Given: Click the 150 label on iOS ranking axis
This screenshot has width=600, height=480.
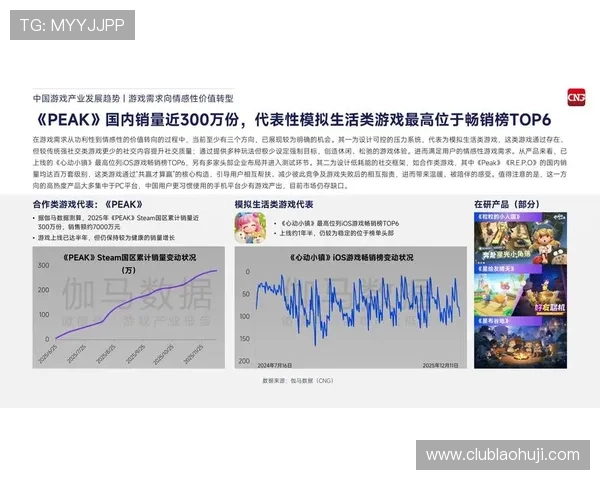Looking at the screenshot, I should [244, 338].
